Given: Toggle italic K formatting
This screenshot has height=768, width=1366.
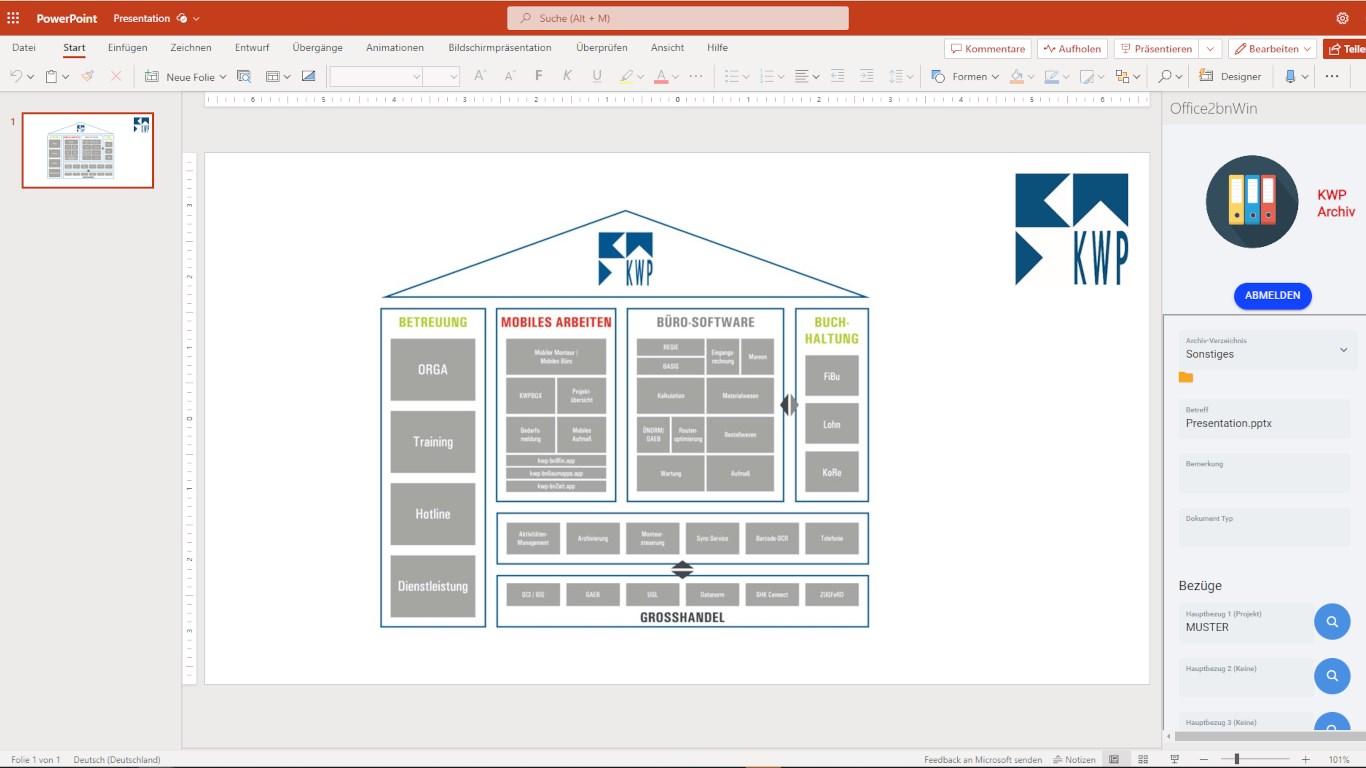Looking at the screenshot, I should 568,76.
